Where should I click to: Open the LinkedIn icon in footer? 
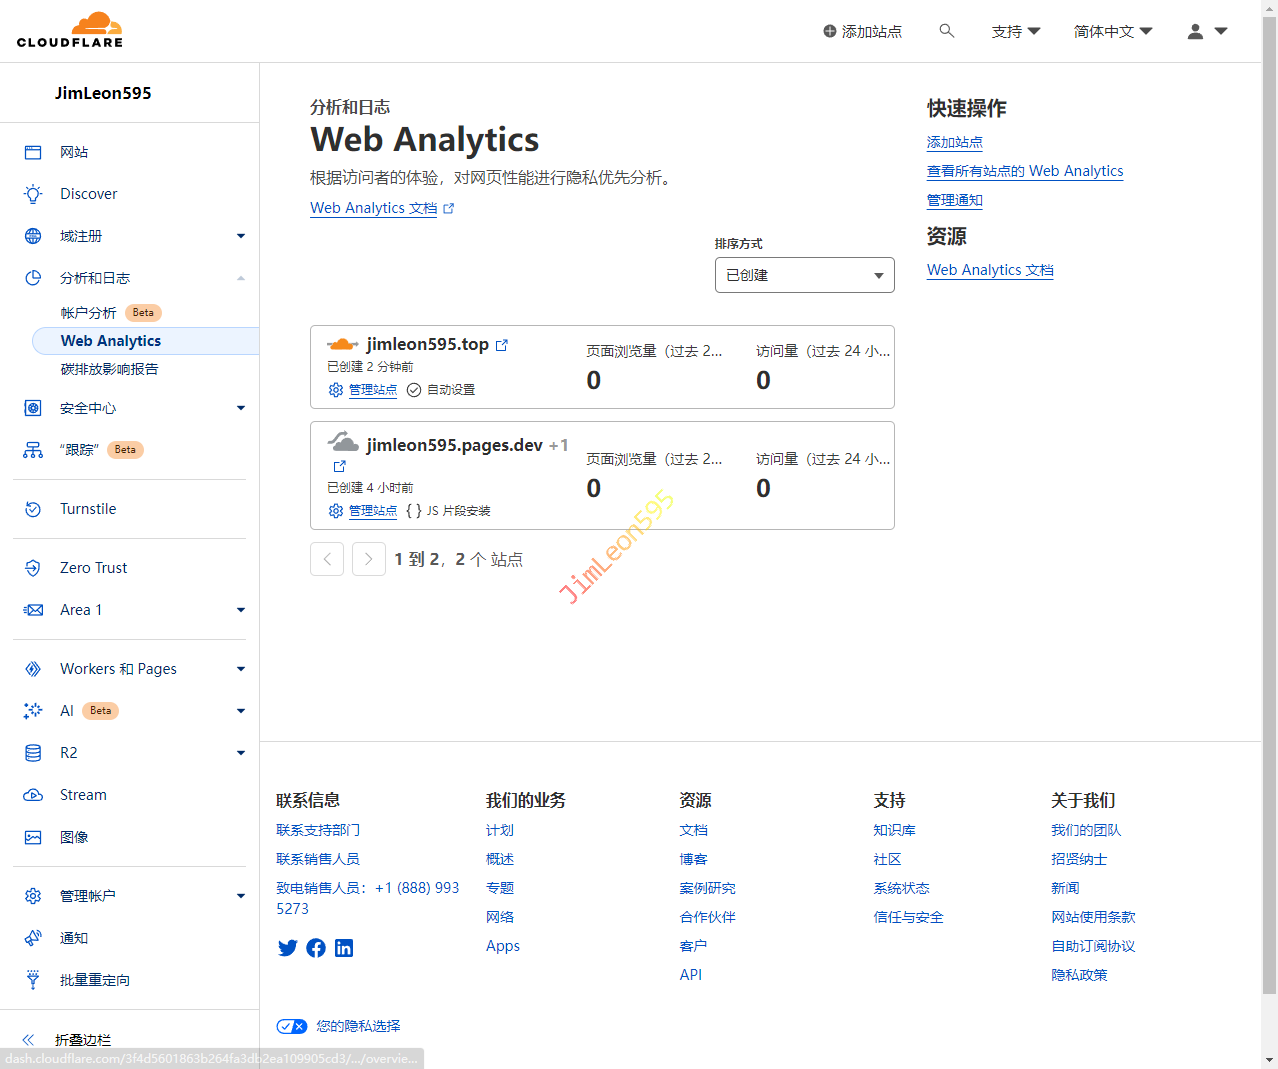(x=344, y=948)
